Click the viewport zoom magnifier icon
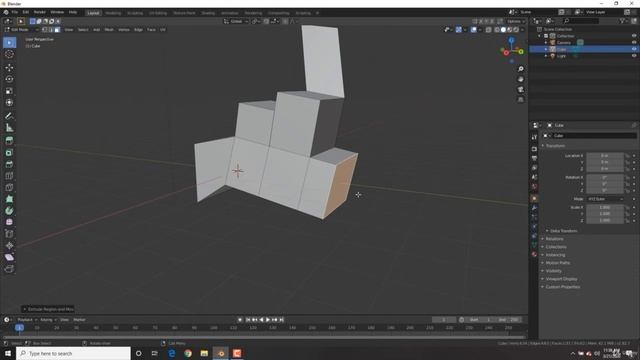 click(x=520, y=69)
